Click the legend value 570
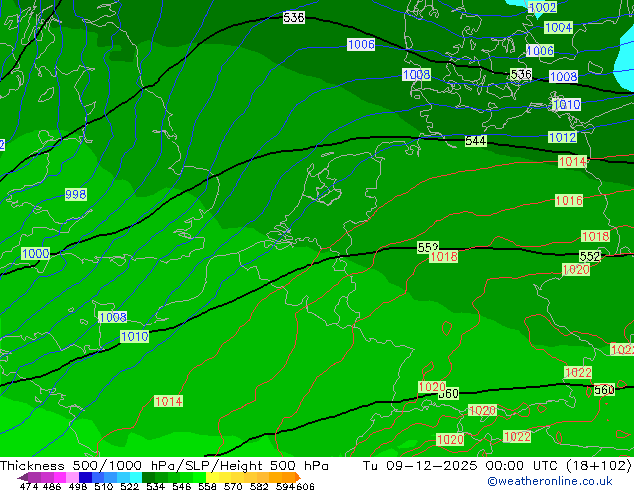The height and width of the screenshot is (490, 634). [233, 486]
